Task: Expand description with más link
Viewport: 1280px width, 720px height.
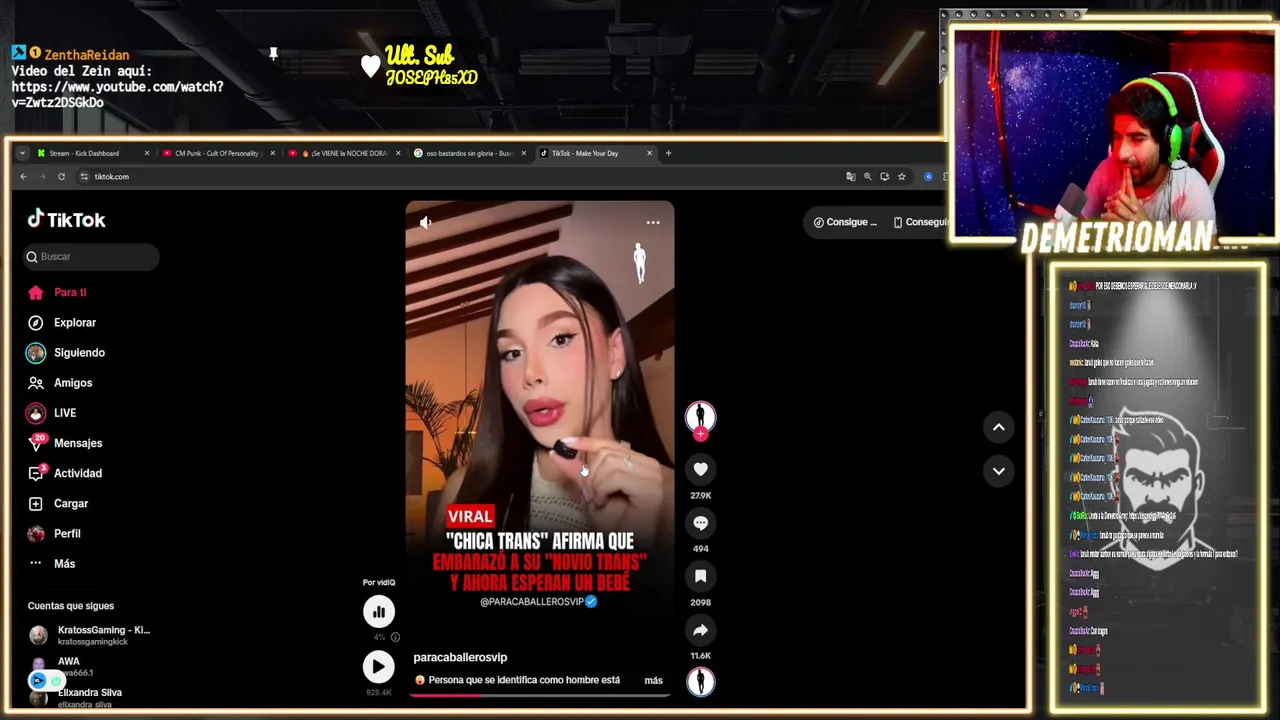Action: point(653,680)
